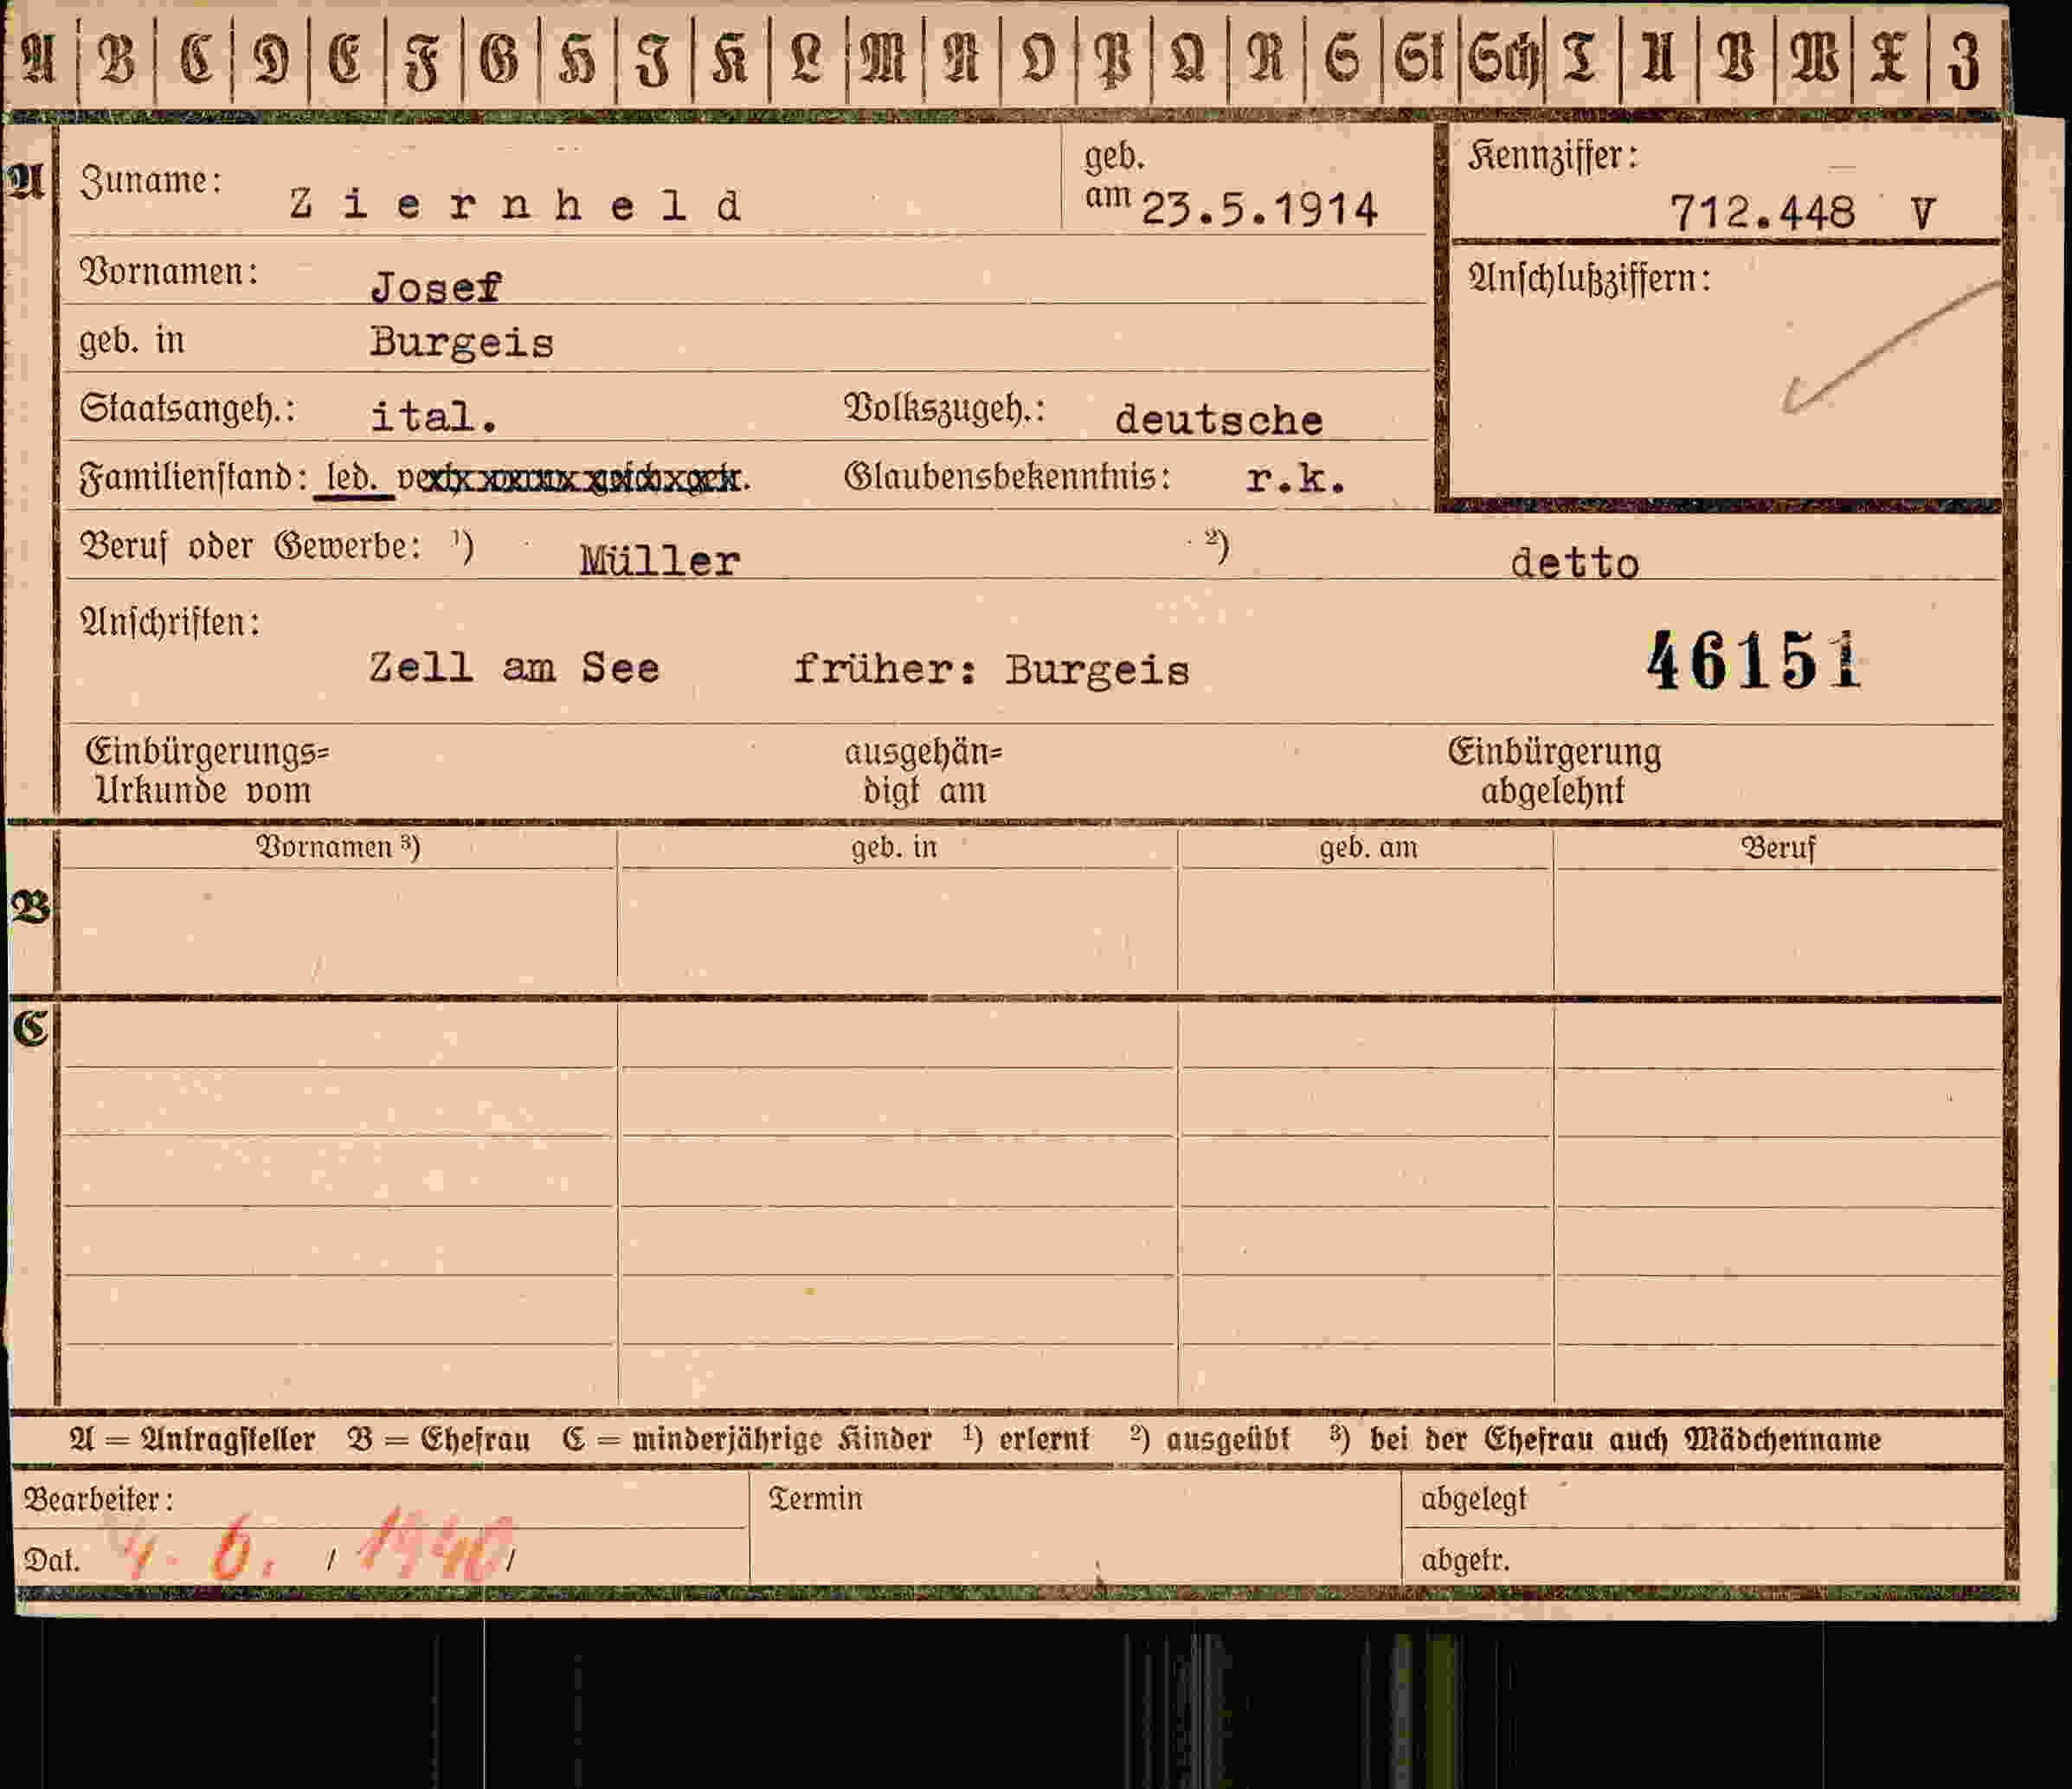This screenshot has height=1789, width=2072.
Task: Select the "Bearbeiter:" label
Action: tap(98, 1499)
